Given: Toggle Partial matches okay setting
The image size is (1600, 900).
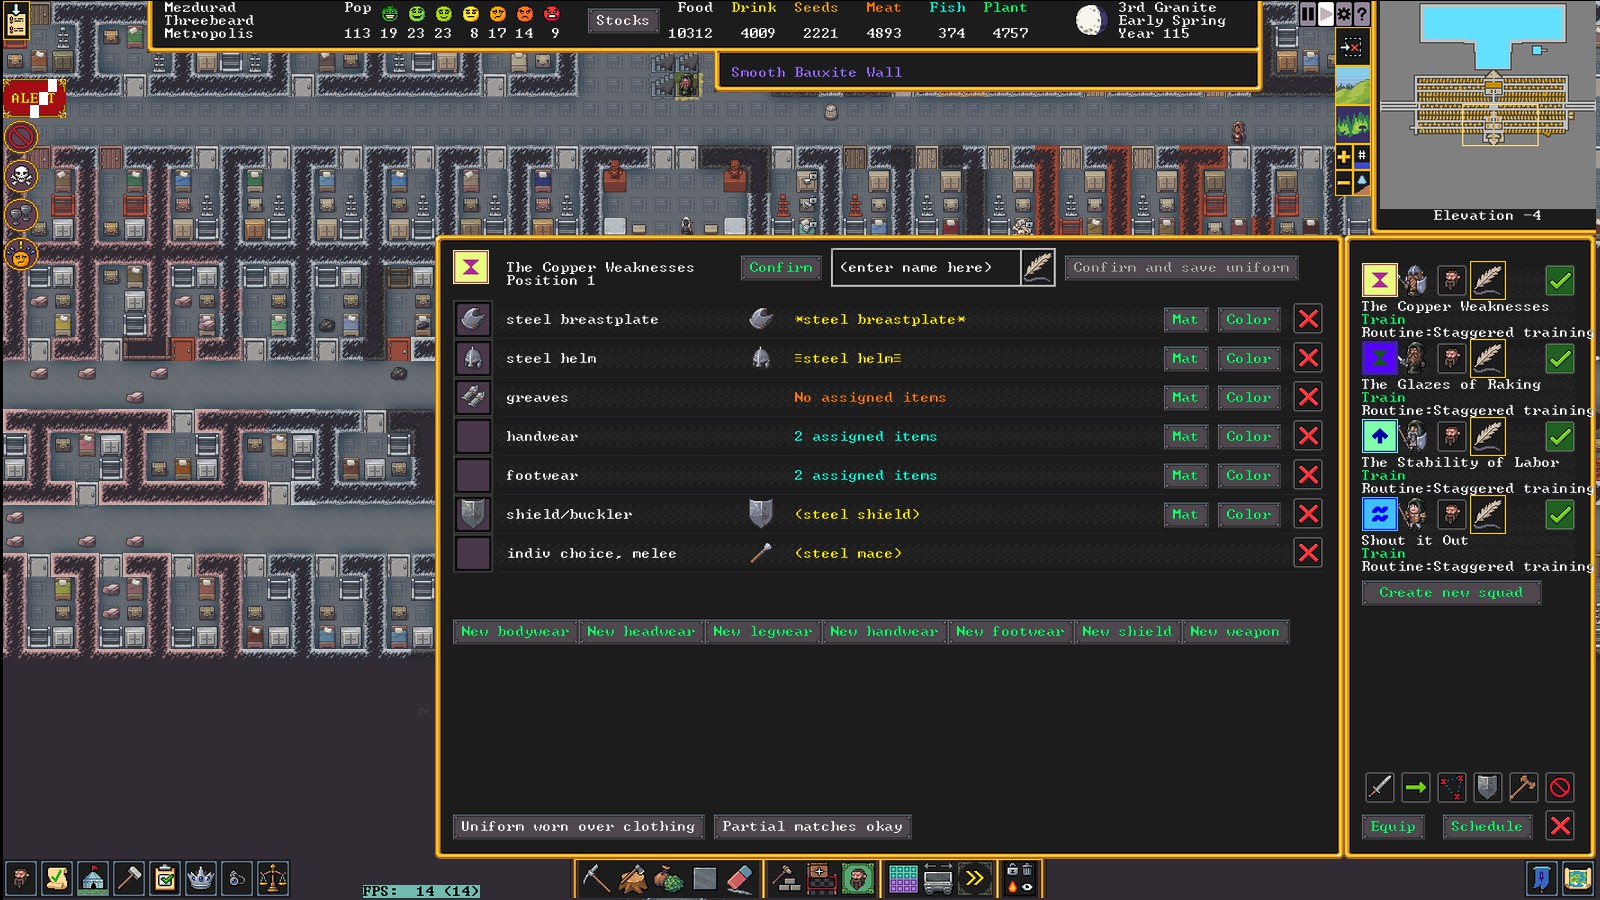Looking at the screenshot, I should (x=812, y=826).
